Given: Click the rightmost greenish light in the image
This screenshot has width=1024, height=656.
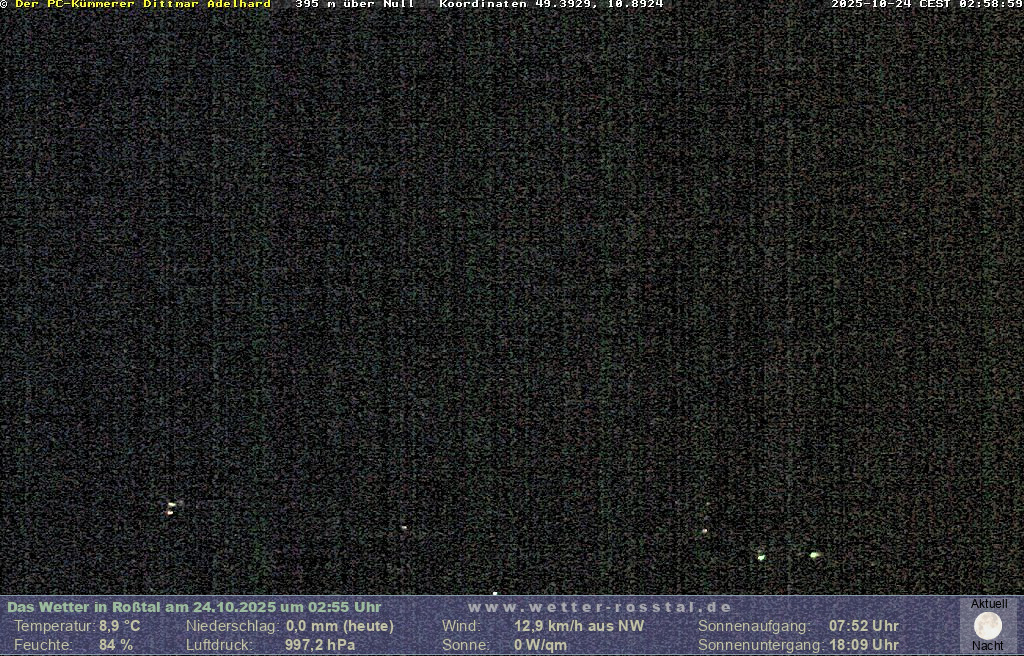Looking at the screenshot, I should (x=815, y=555).
